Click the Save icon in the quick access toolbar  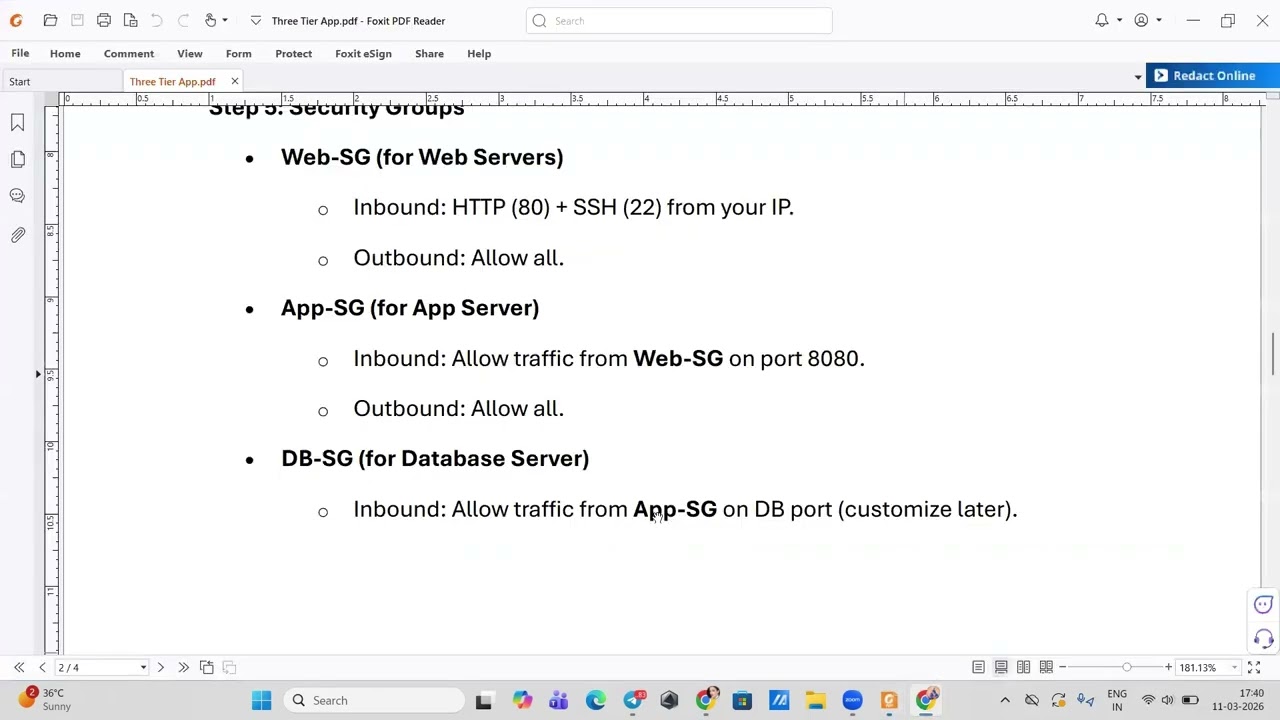pos(77,20)
